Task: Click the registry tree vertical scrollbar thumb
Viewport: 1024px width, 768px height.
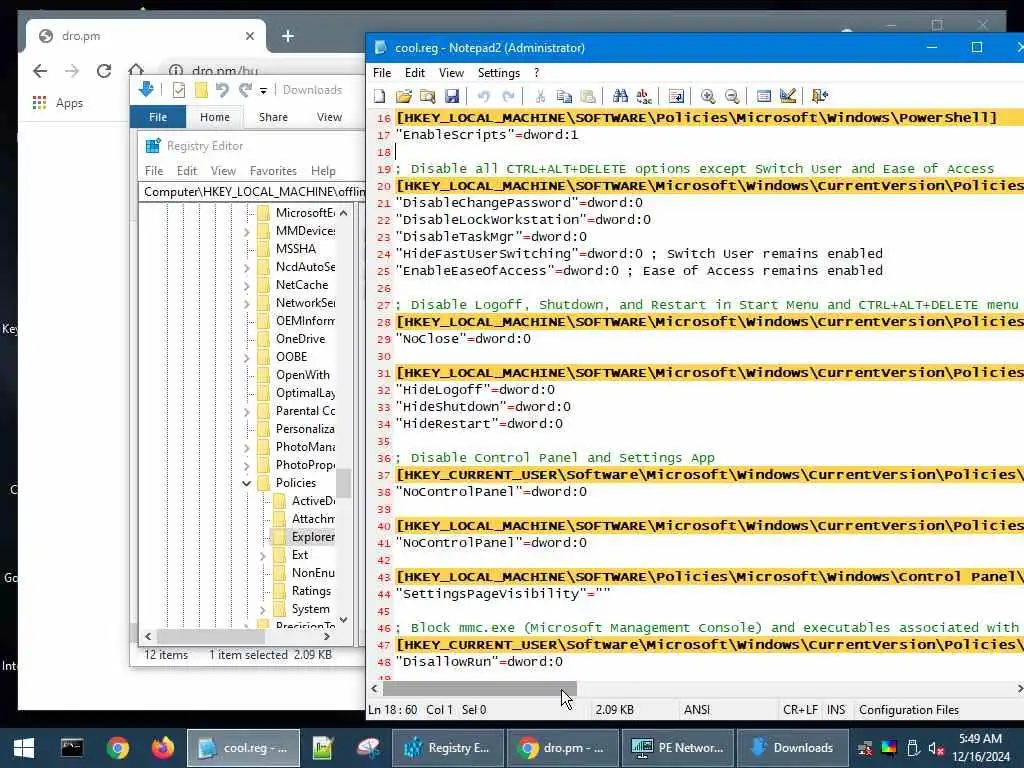Action: tap(344, 484)
